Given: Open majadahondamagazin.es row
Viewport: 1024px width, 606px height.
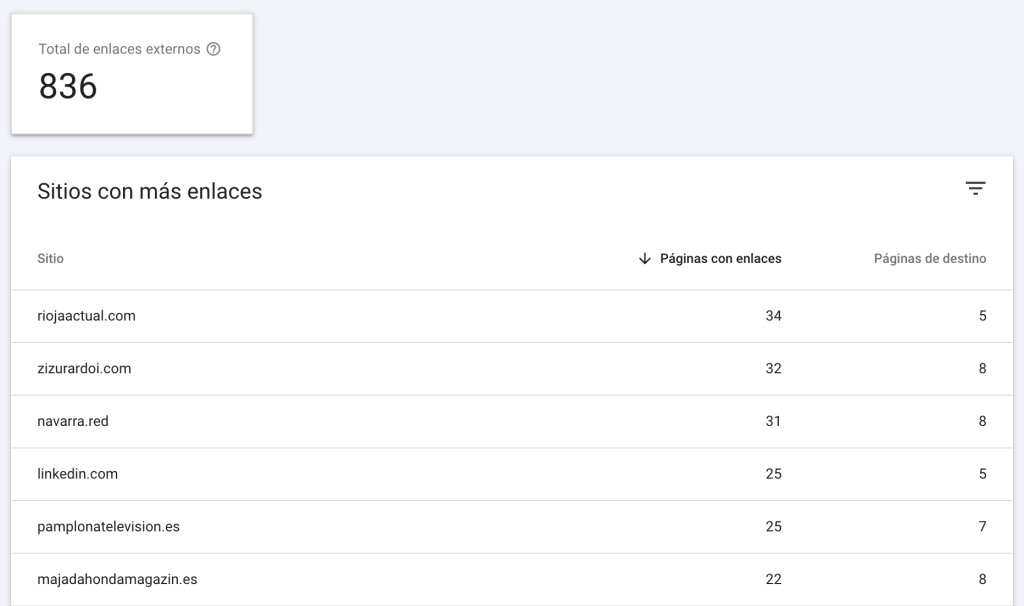Looking at the screenshot, I should pos(512,580).
